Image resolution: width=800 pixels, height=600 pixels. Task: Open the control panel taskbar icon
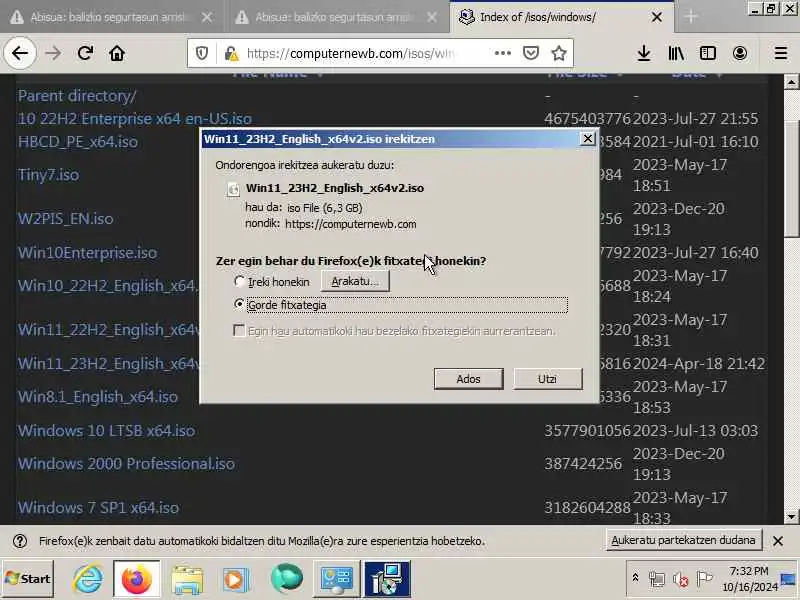click(336, 579)
